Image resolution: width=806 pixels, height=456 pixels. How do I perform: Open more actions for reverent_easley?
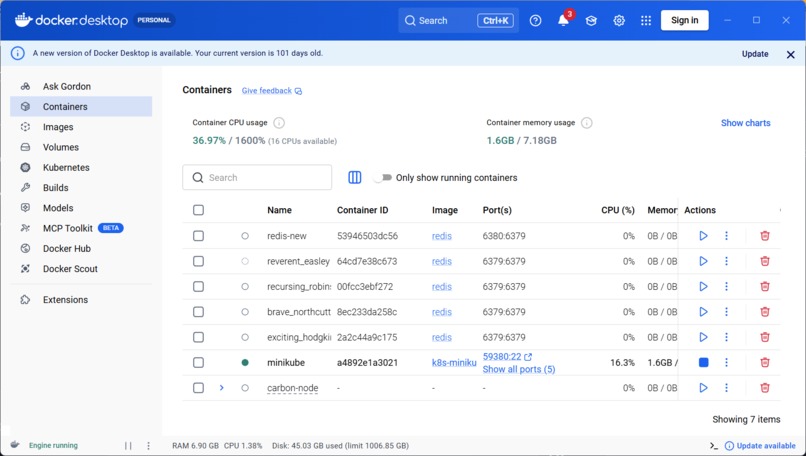coord(726,261)
